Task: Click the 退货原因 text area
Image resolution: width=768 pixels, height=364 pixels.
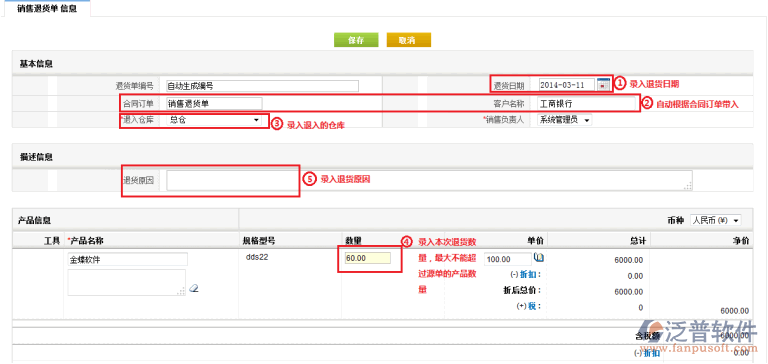Action: 429,180
